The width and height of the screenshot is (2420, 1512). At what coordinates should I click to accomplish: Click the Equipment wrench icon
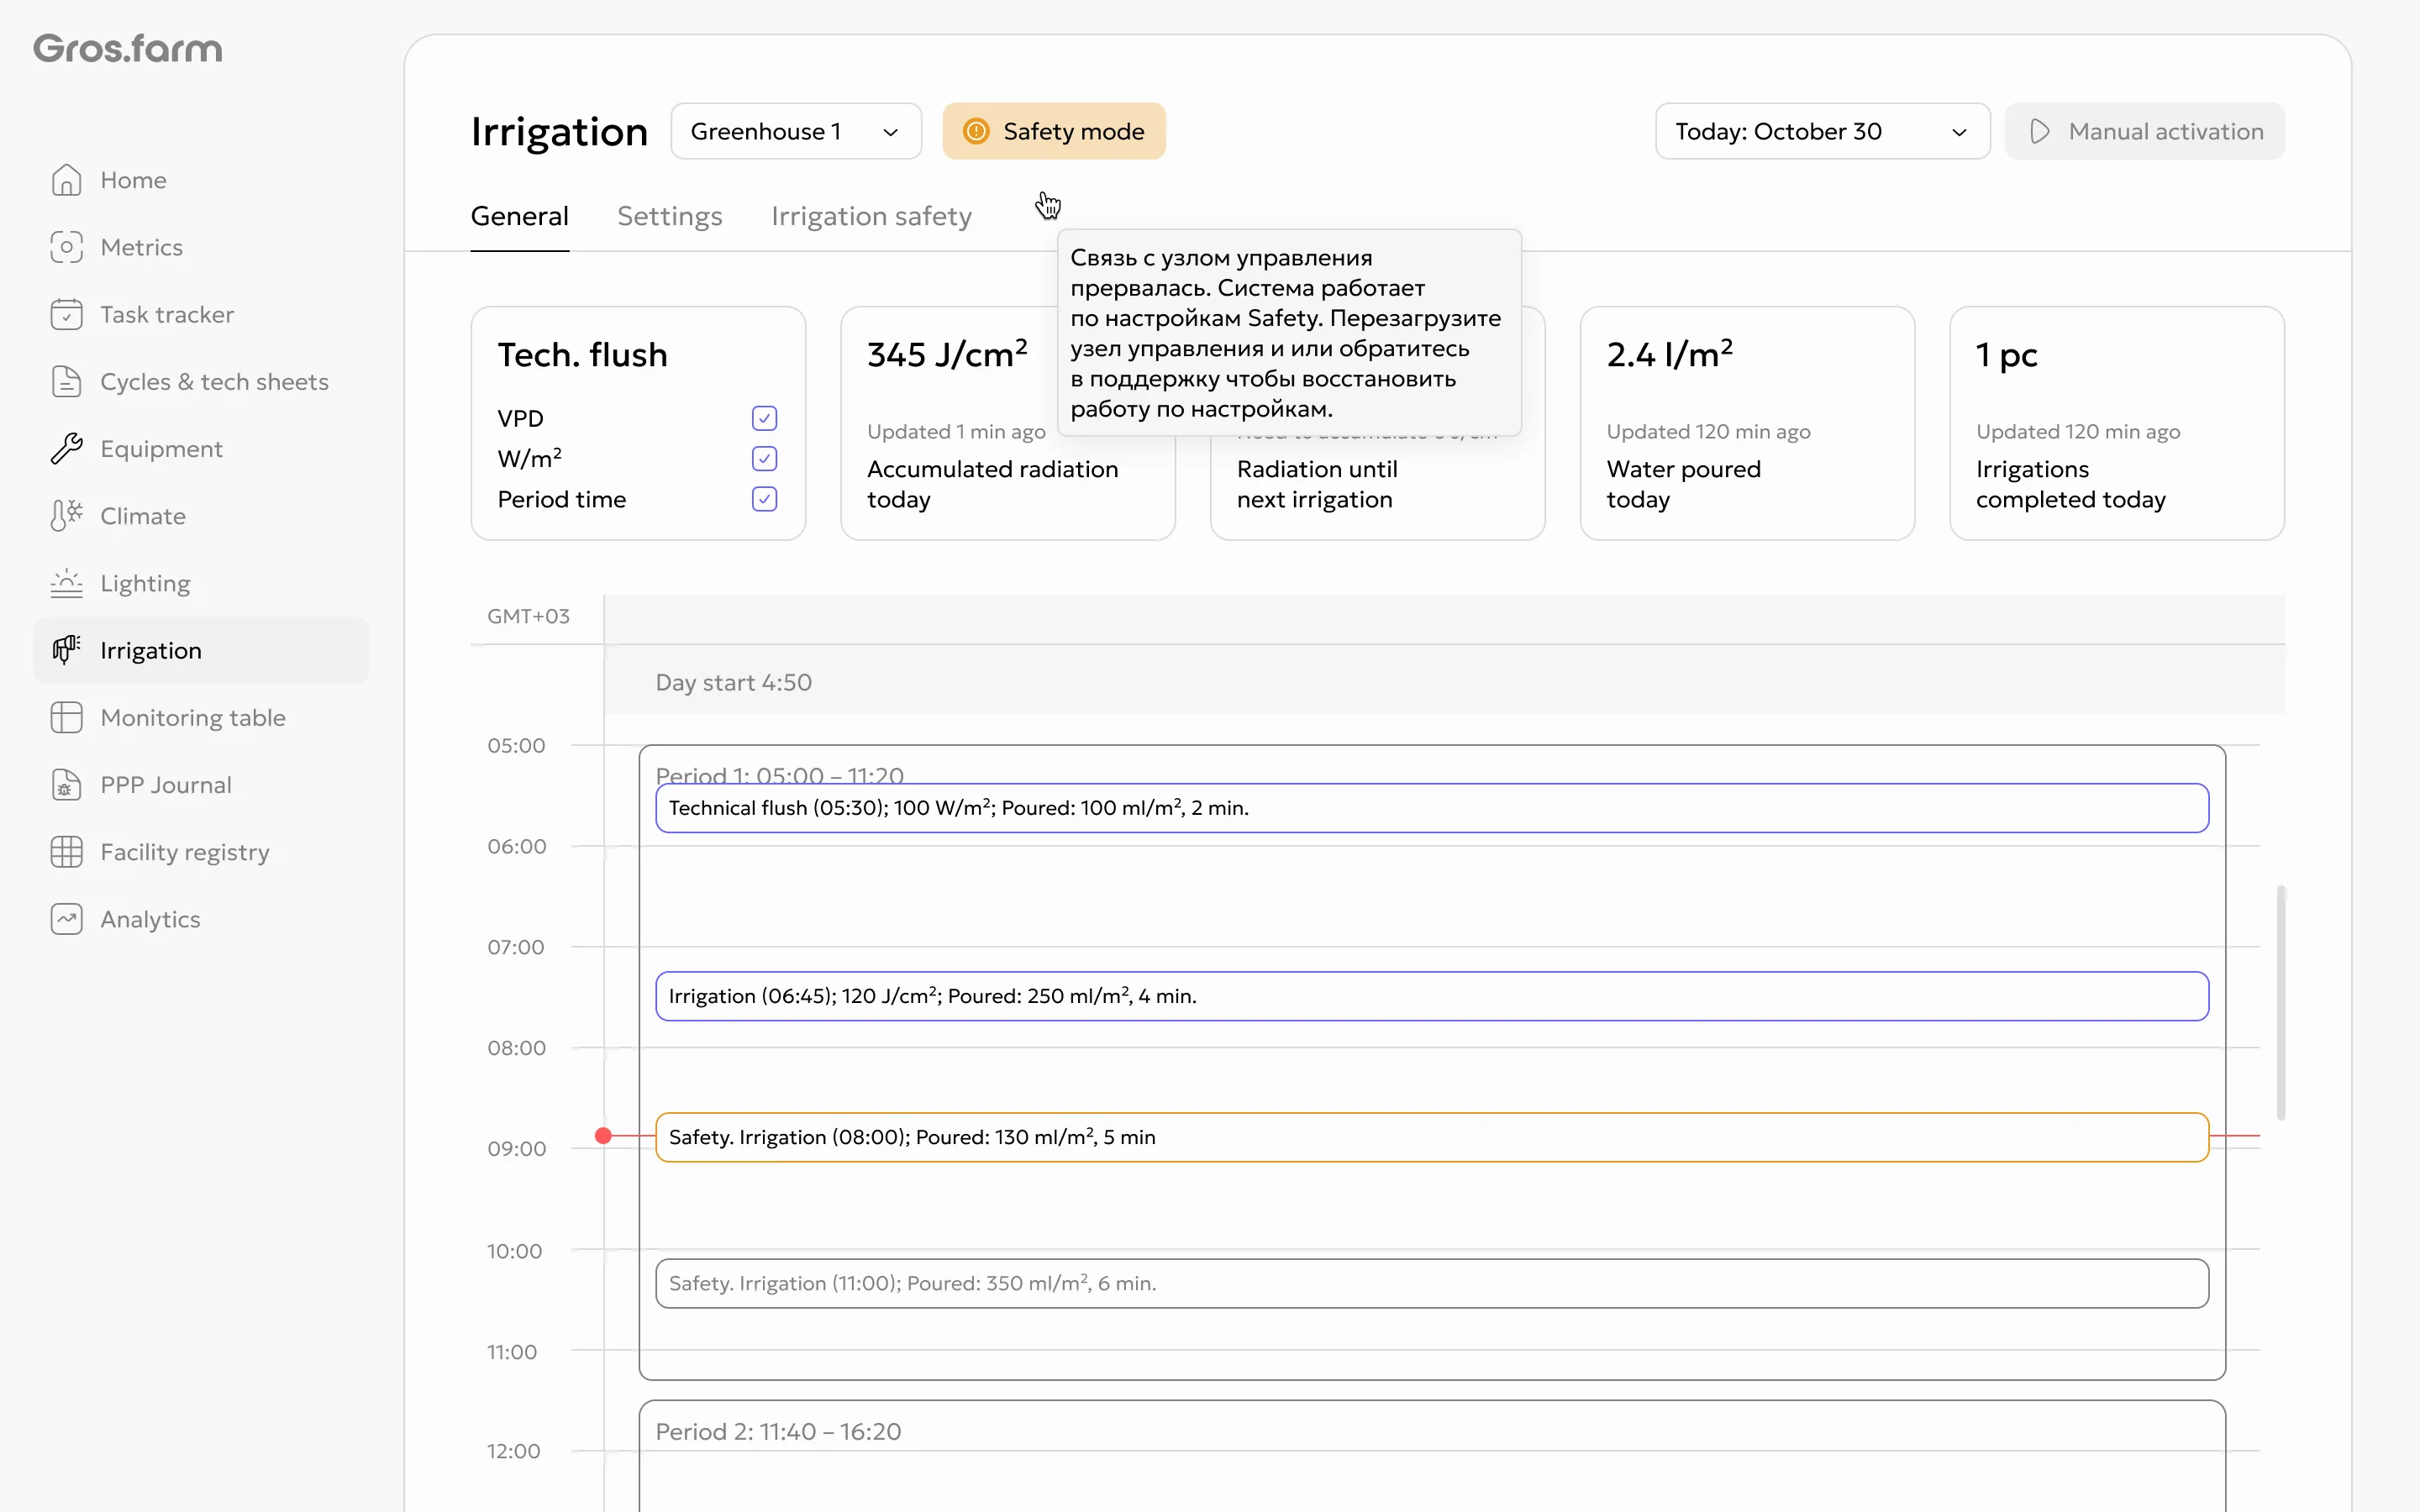tap(66, 449)
